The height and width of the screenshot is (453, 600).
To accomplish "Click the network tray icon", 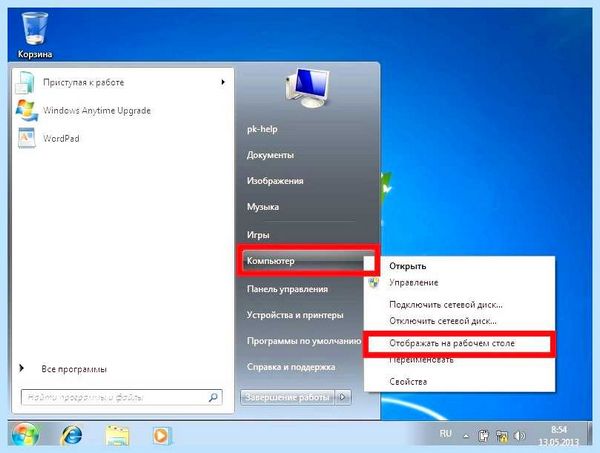I will pos(502,435).
